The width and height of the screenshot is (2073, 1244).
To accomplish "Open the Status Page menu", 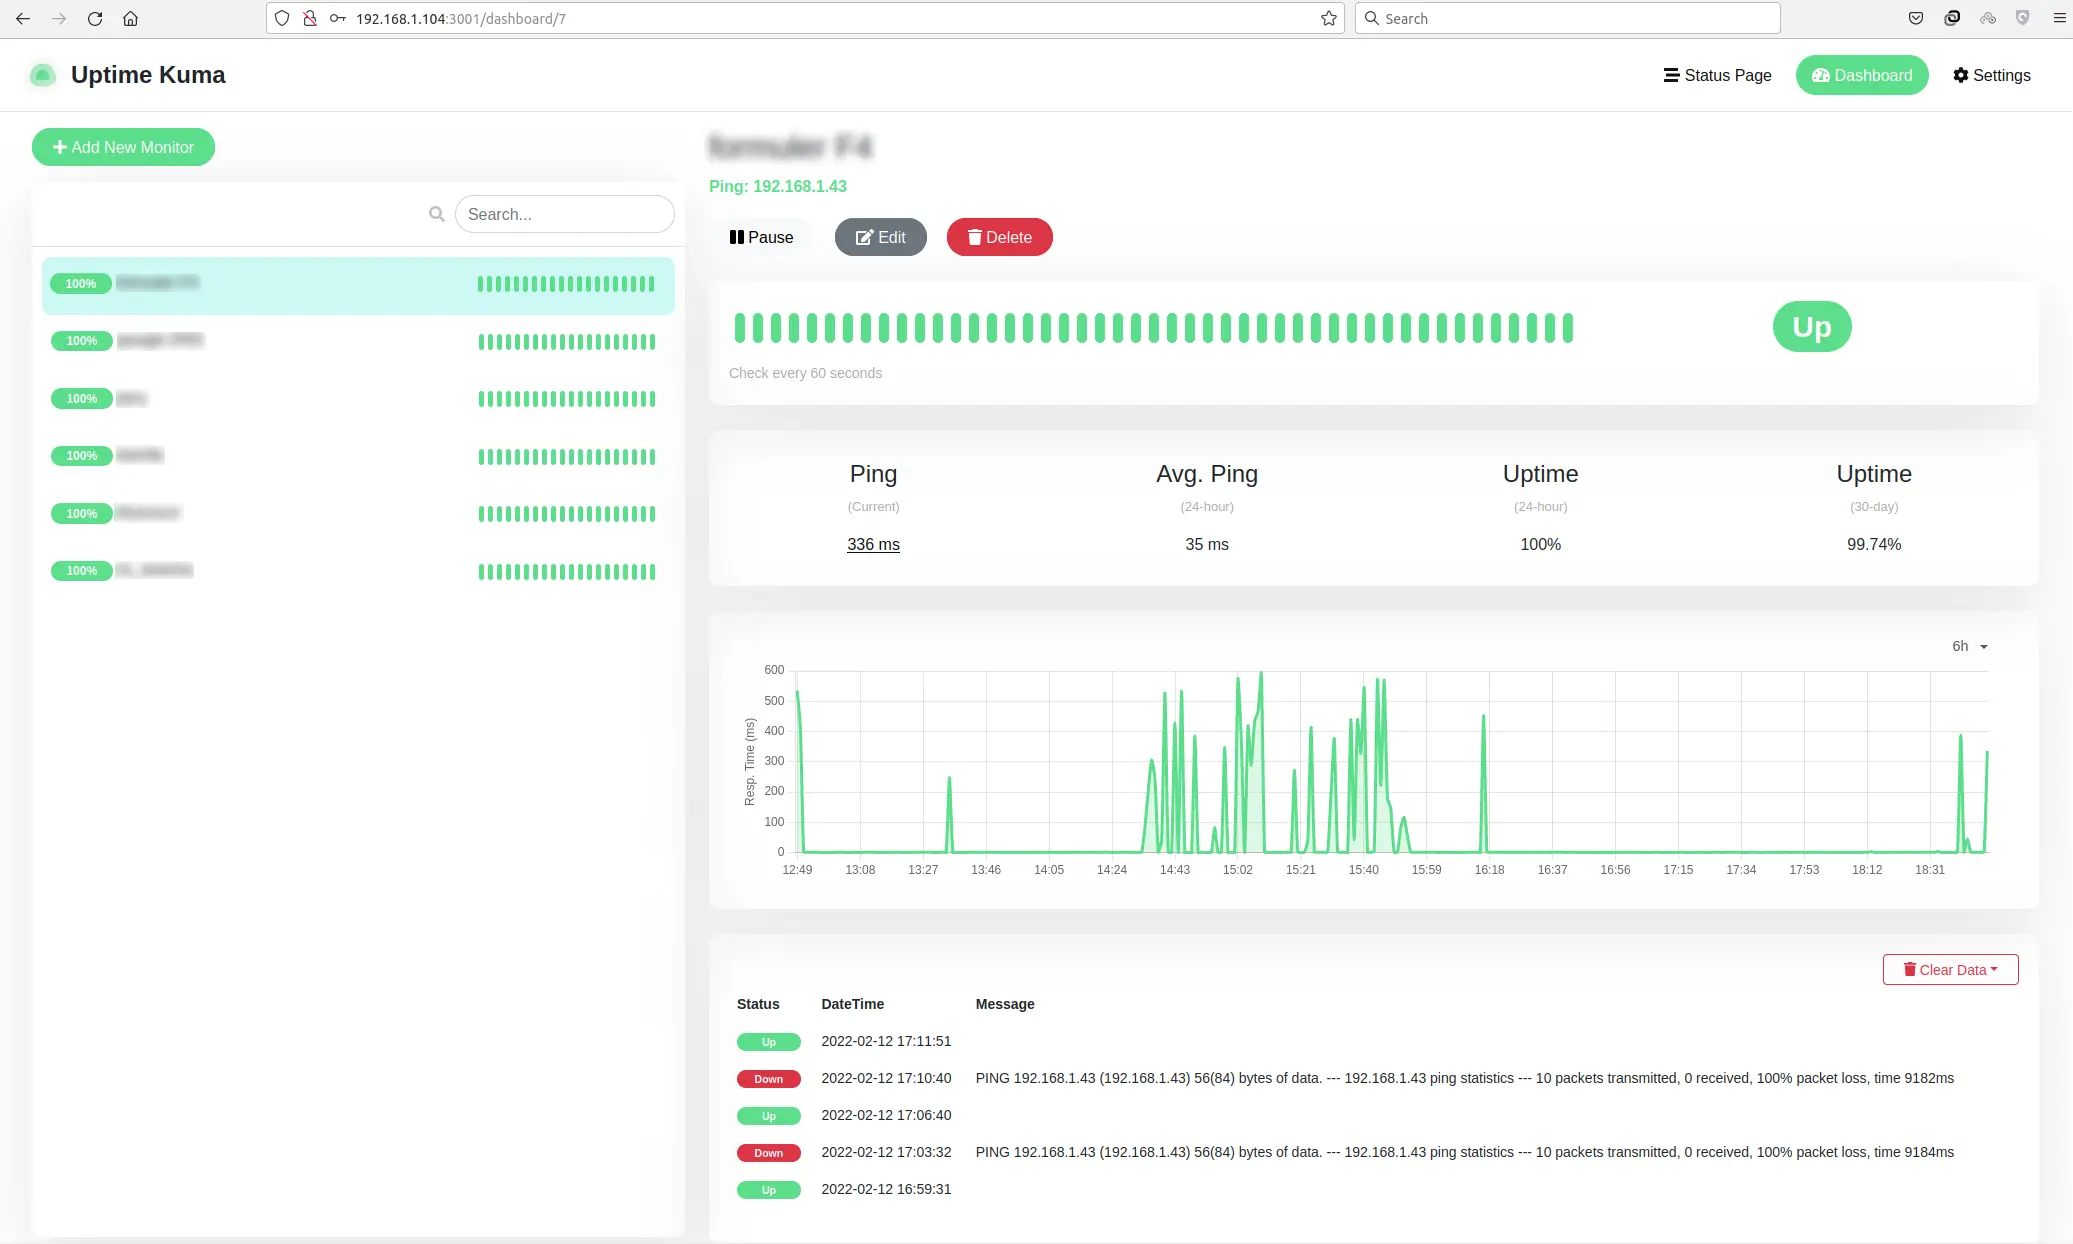I will [1717, 75].
